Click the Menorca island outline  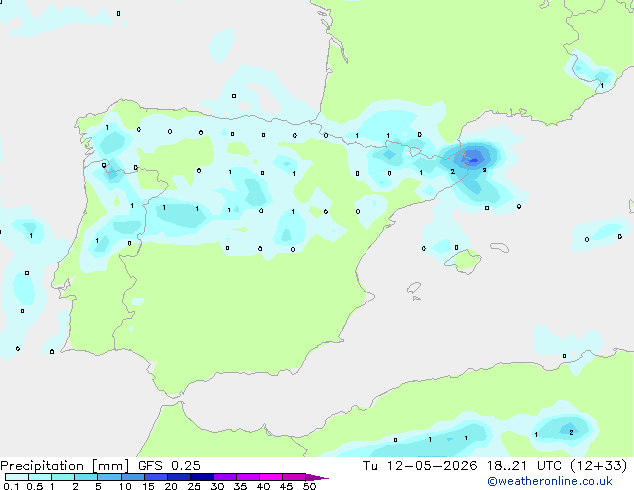coord(500,247)
